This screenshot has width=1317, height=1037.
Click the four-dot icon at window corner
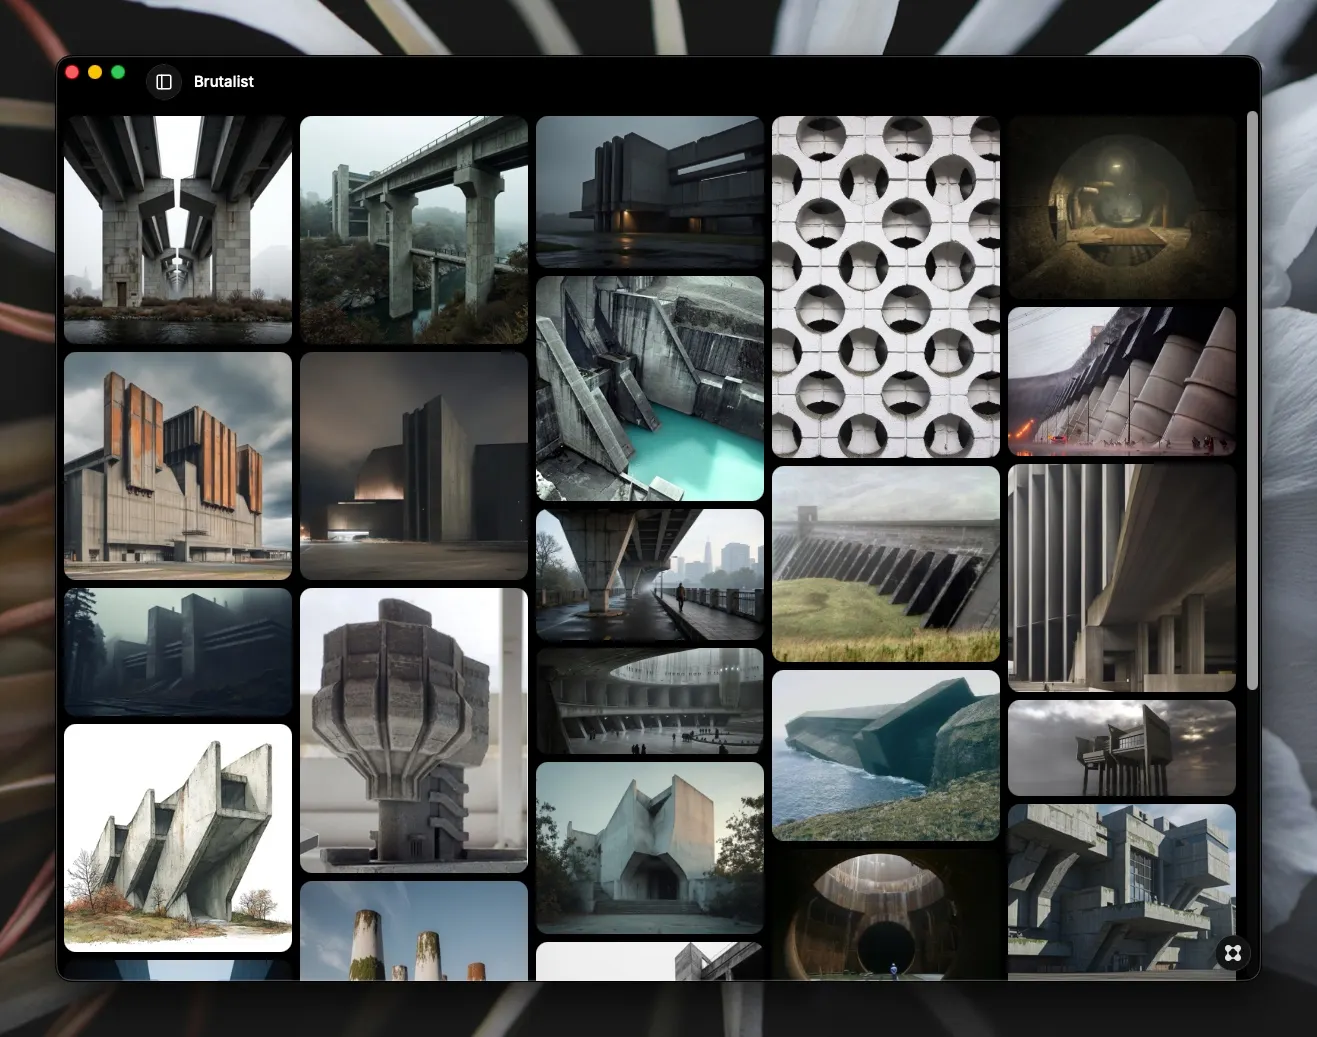click(x=1233, y=953)
